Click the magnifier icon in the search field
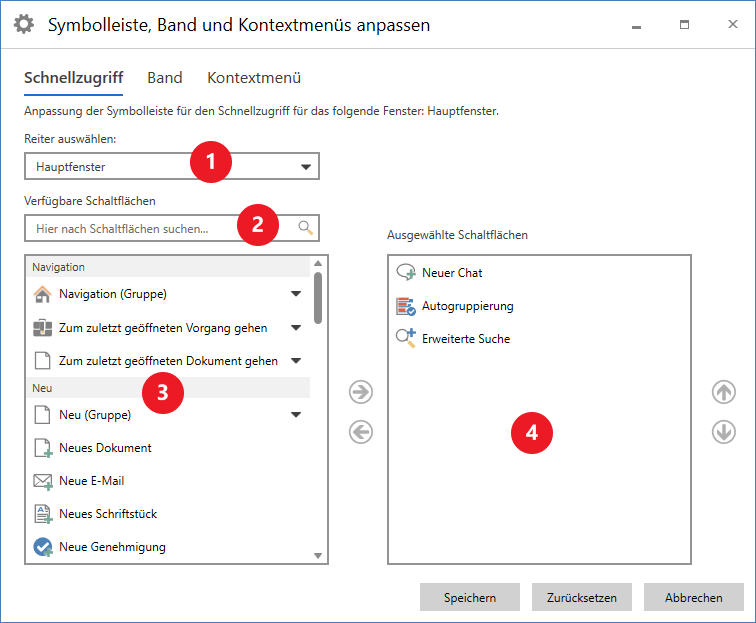The height and width of the screenshot is (623, 756). [305, 228]
